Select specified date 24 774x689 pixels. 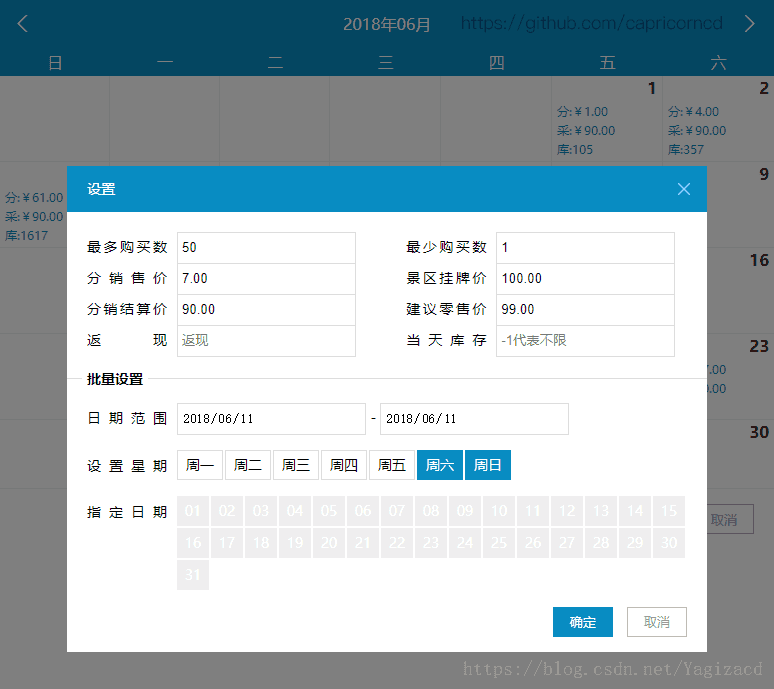pyautogui.click(x=465, y=543)
